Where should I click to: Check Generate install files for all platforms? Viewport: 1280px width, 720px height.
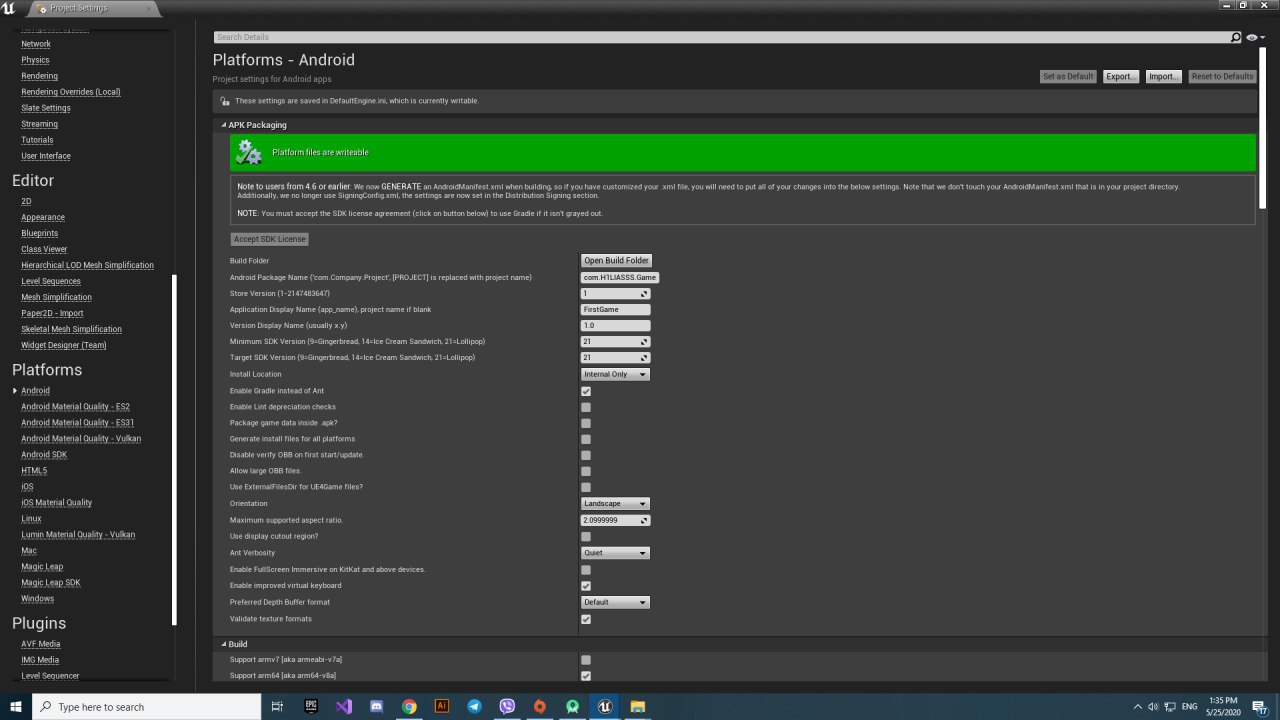586,439
